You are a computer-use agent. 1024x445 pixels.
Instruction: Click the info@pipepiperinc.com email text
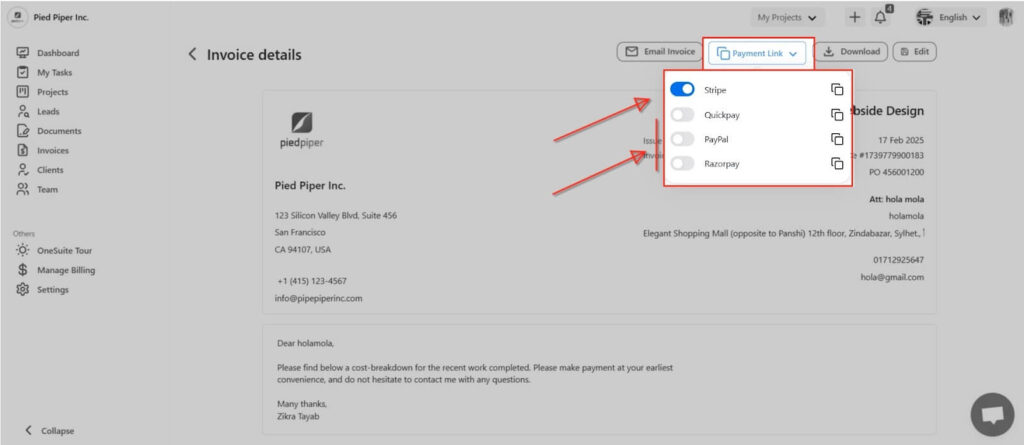click(319, 299)
